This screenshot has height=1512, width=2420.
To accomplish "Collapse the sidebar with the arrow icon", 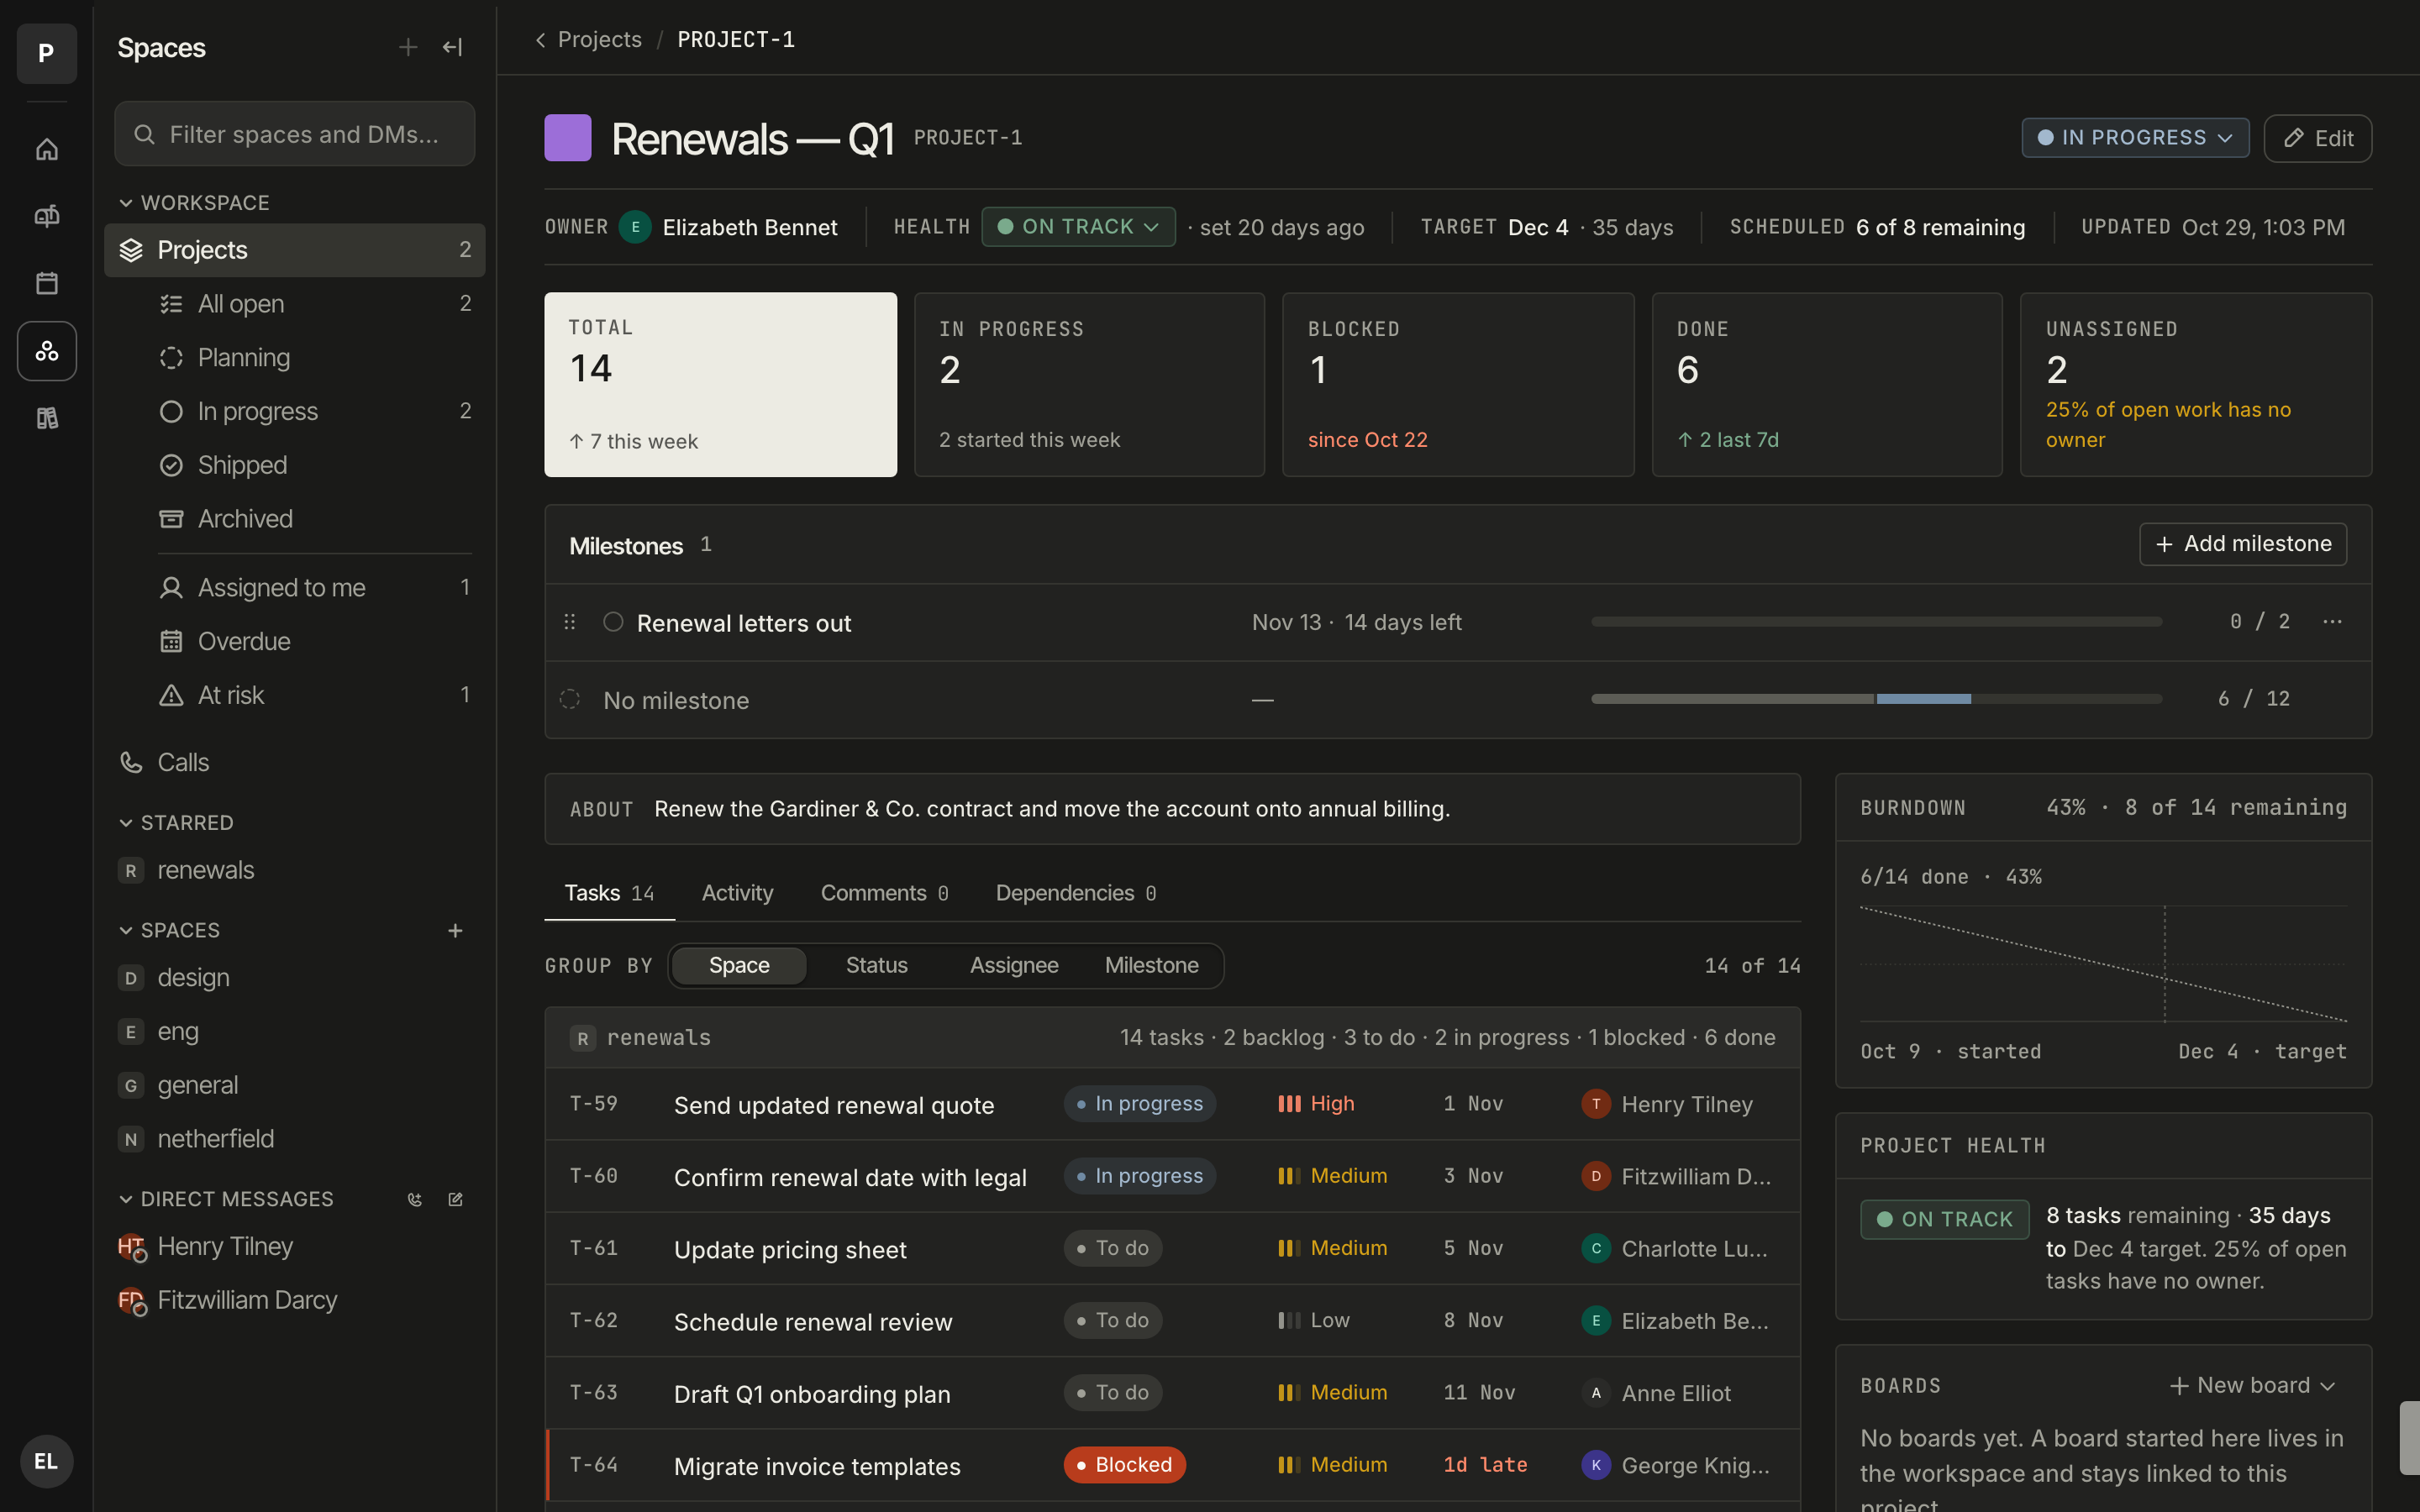I will tap(453, 47).
